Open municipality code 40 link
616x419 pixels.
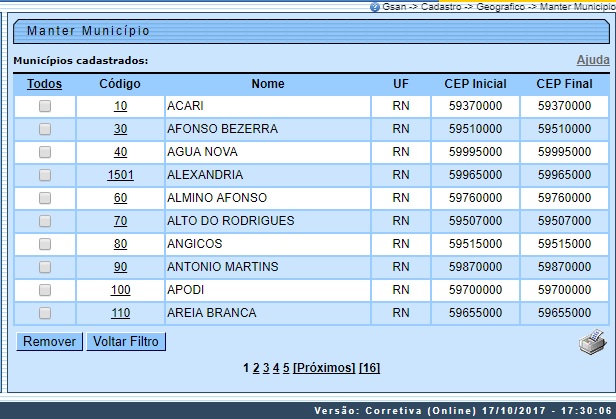(x=120, y=152)
